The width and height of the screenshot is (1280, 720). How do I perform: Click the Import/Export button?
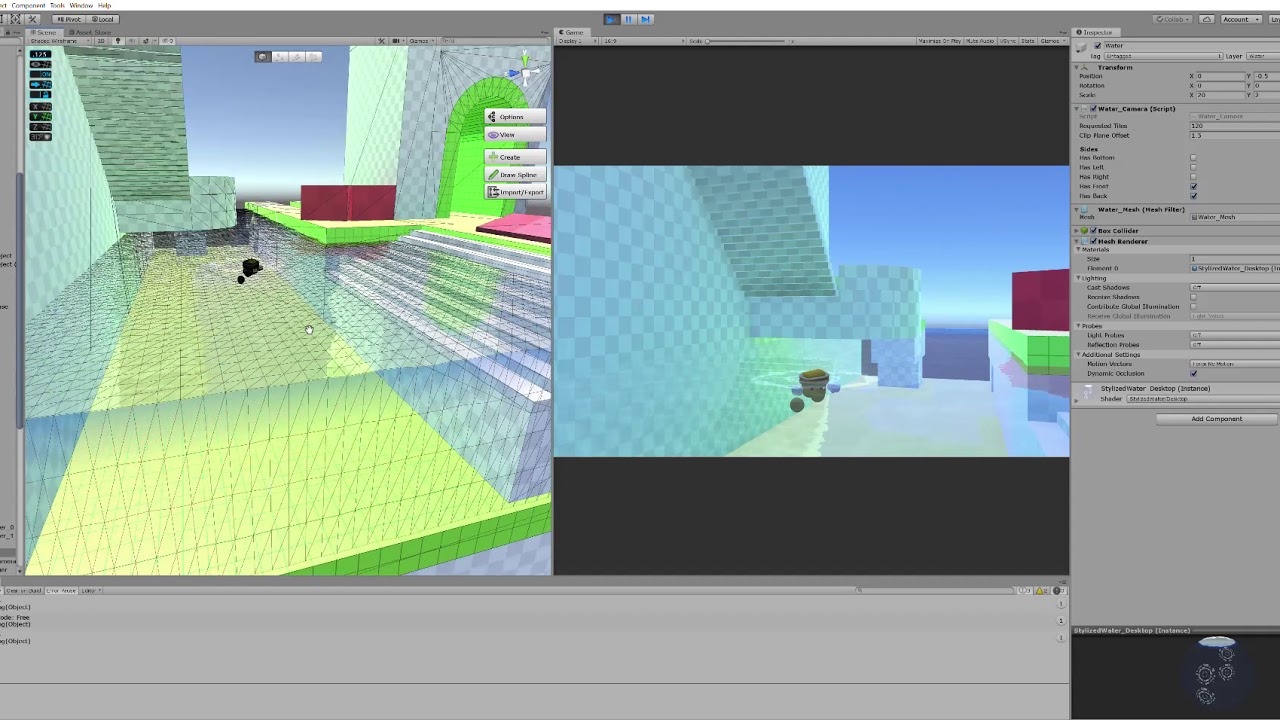[x=514, y=192]
